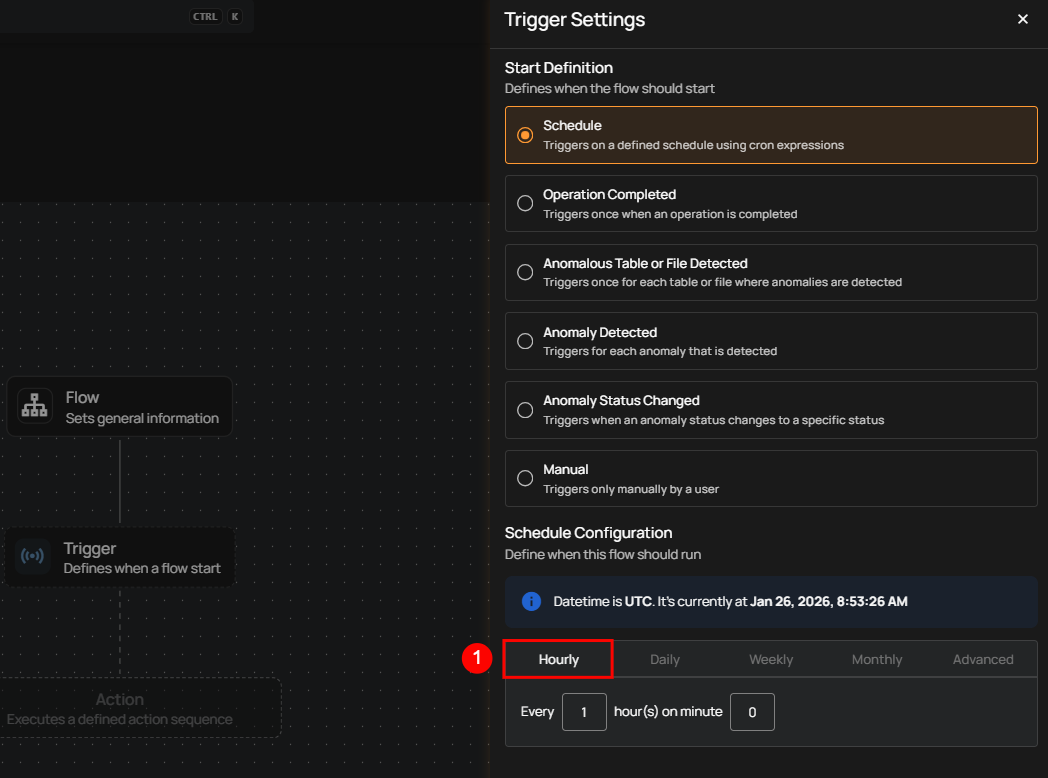Image resolution: width=1048 pixels, height=778 pixels.
Task: Click the on-minute input field
Action: point(752,712)
